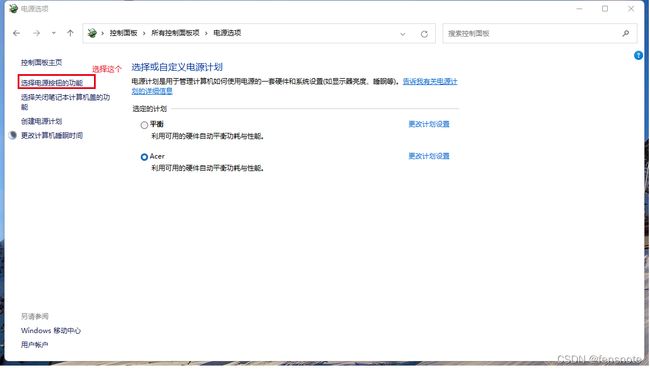
Task: Change plan settings for 平衡
Action: [x=429, y=124]
